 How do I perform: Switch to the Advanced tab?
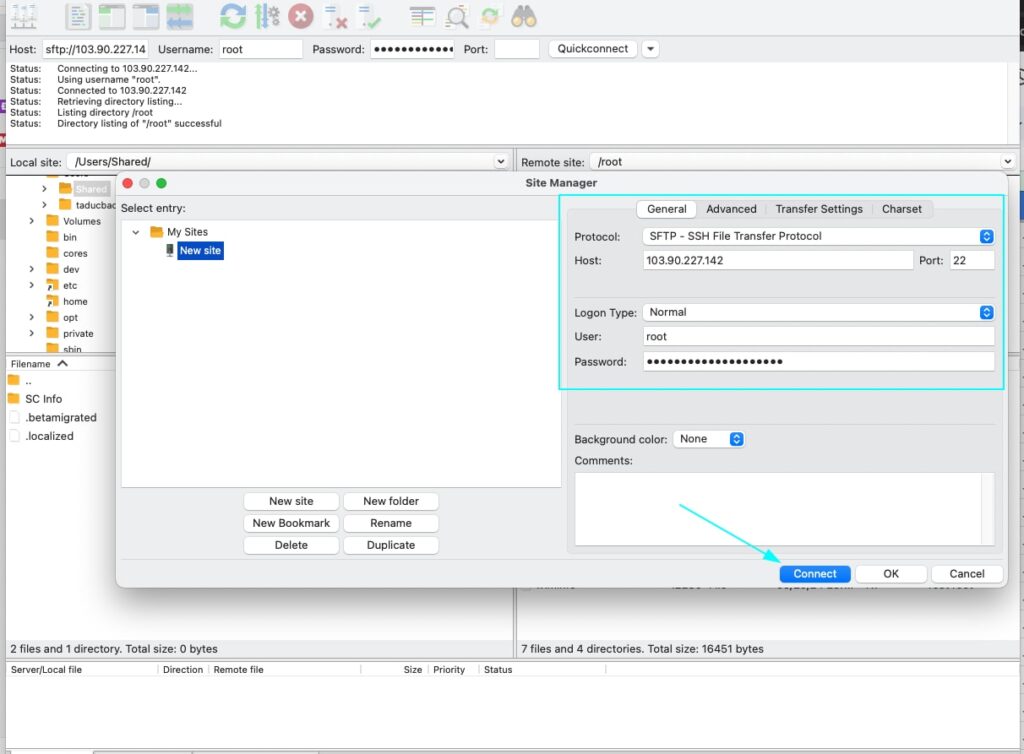tap(731, 209)
